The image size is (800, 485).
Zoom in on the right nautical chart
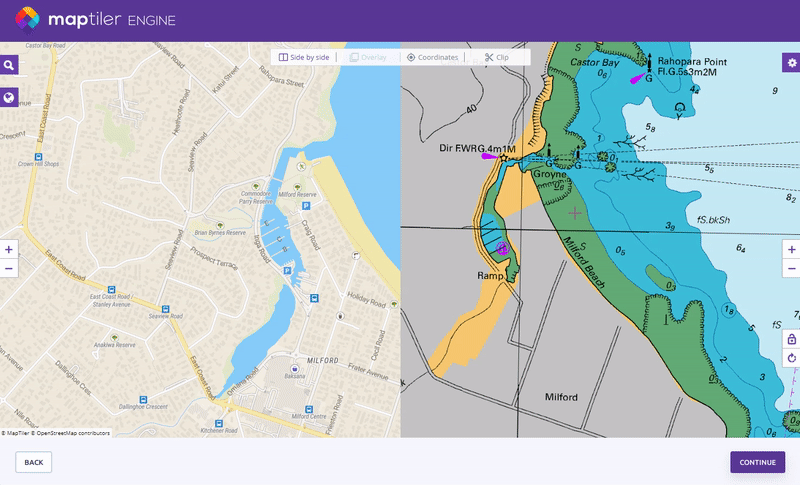click(791, 249)
